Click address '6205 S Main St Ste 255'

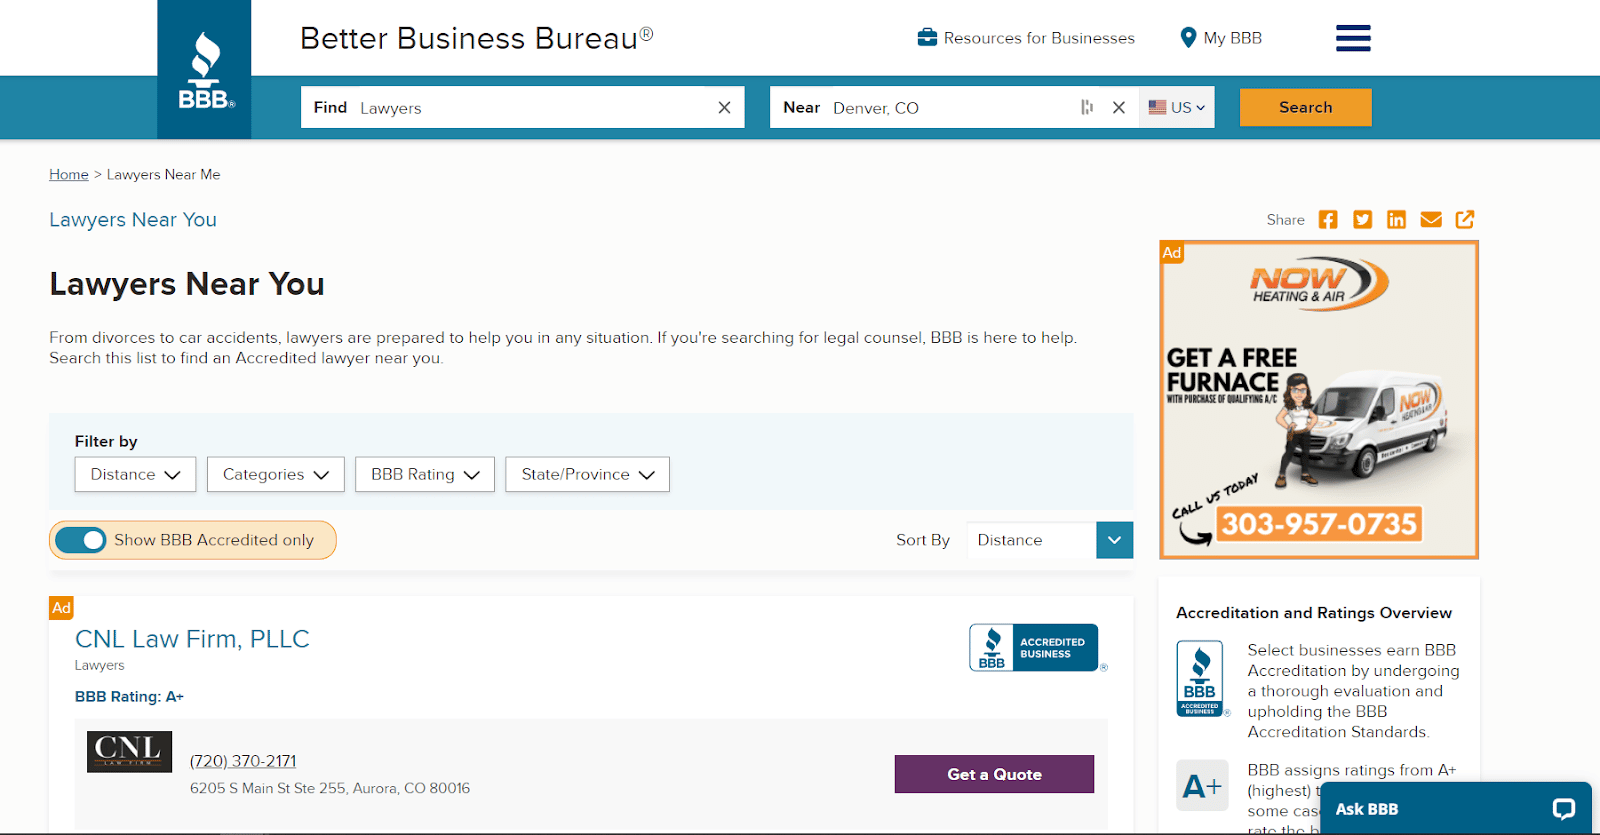tap(268, 788)
